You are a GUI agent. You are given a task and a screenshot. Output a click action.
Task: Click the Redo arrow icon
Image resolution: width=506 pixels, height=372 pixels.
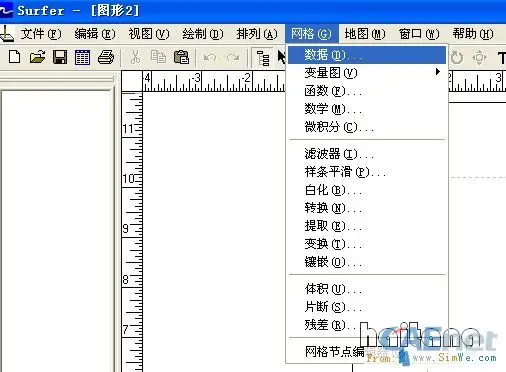click(233, 58)
